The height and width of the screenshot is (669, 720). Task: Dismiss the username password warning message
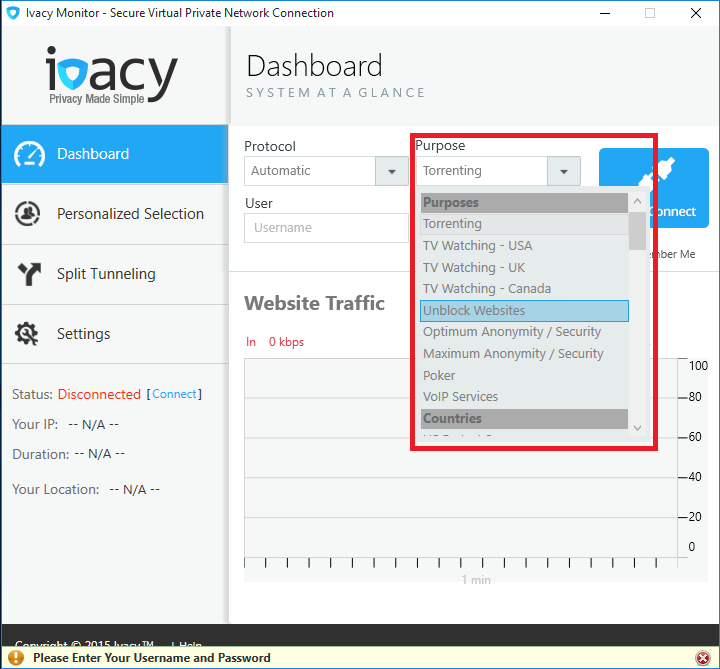pos(703,658)
